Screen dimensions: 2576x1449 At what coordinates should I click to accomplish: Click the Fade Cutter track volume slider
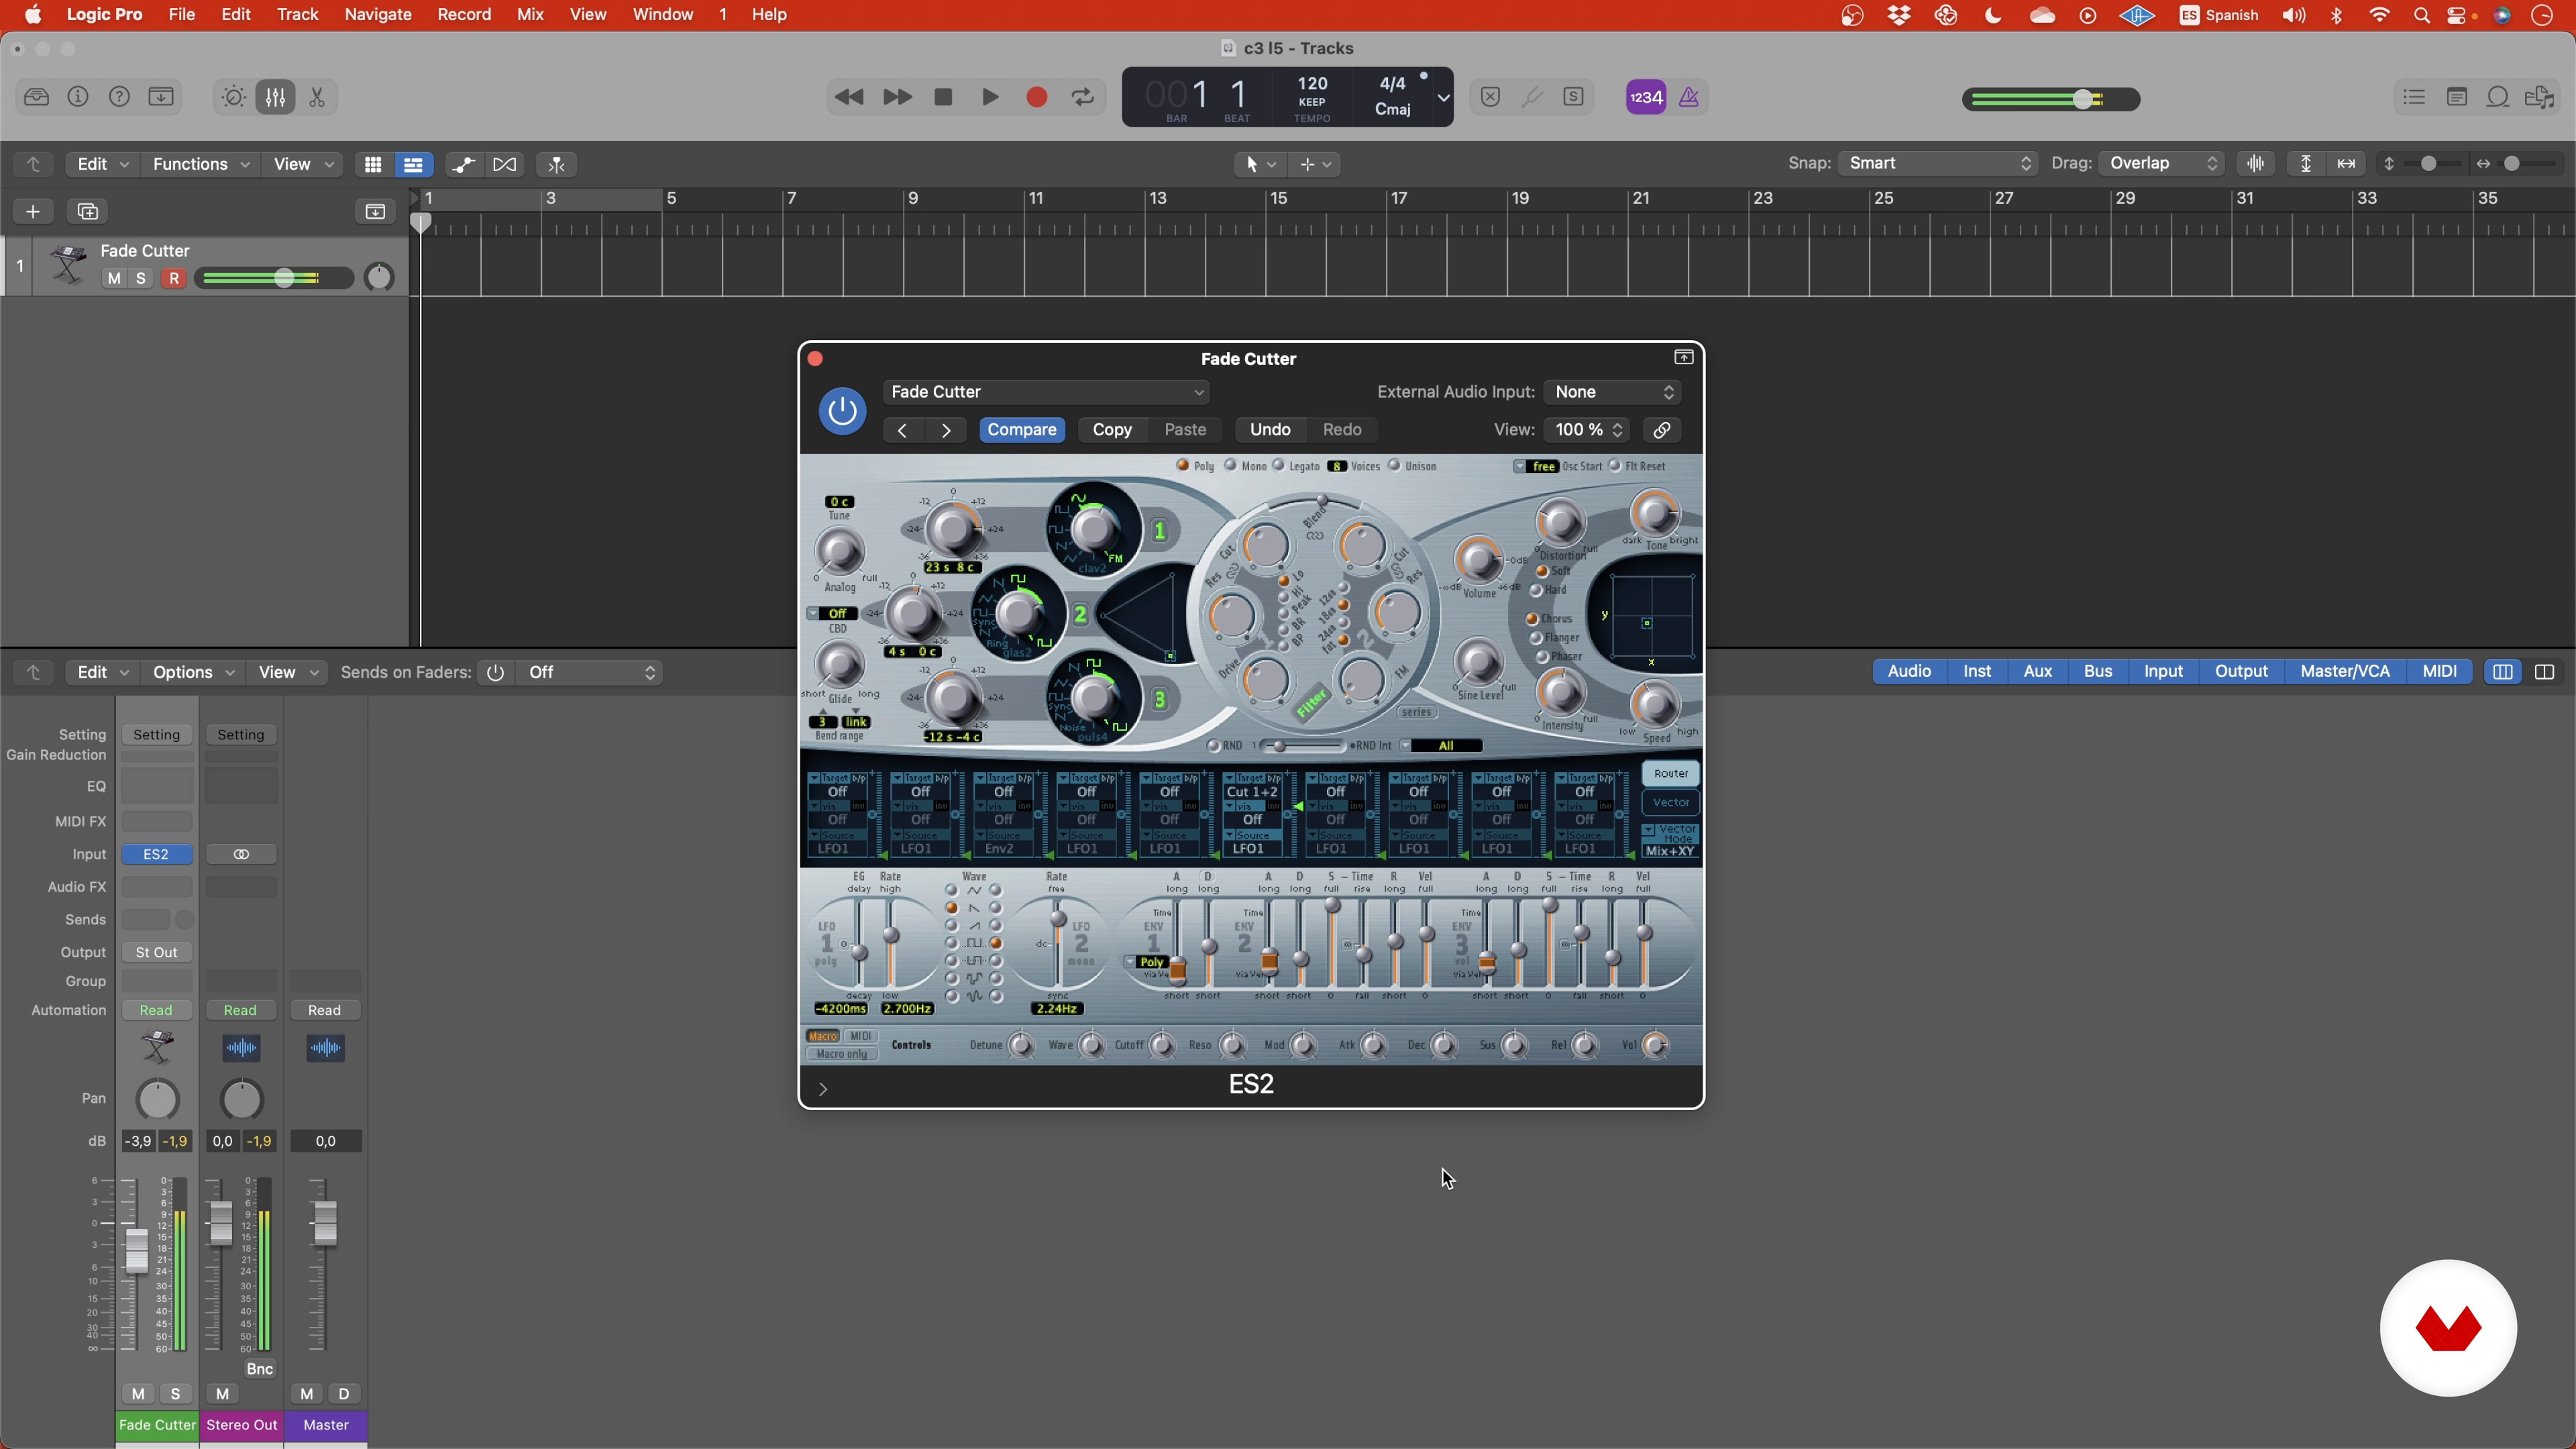[x=274, y=278]
